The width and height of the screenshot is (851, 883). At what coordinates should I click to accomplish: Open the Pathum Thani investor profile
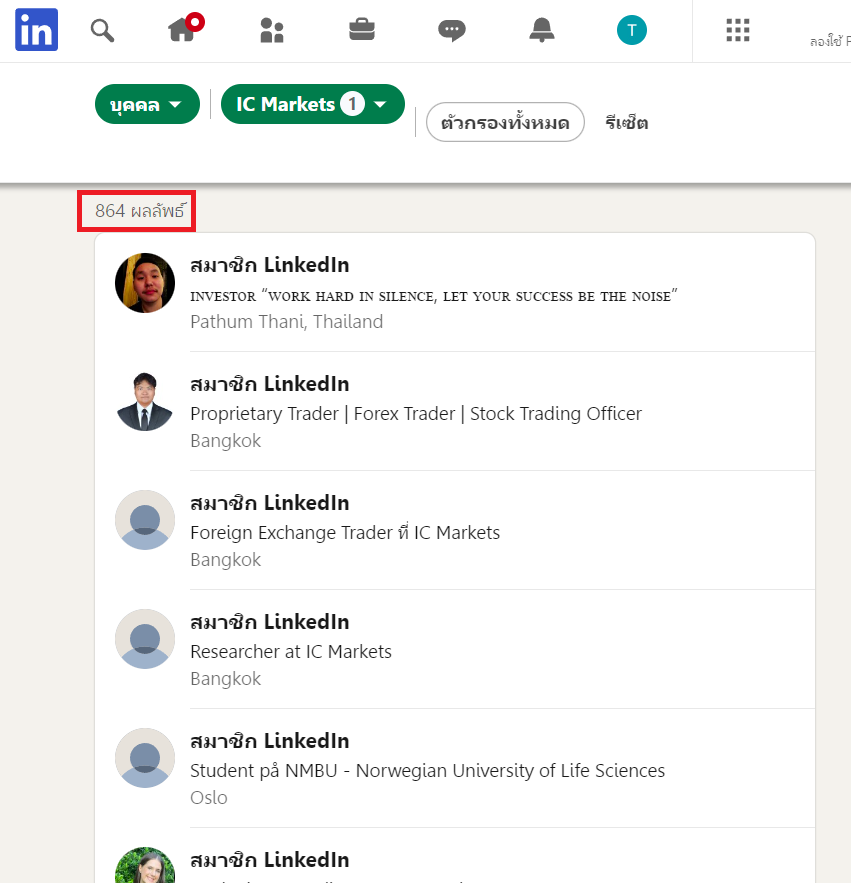coord(269,265)
